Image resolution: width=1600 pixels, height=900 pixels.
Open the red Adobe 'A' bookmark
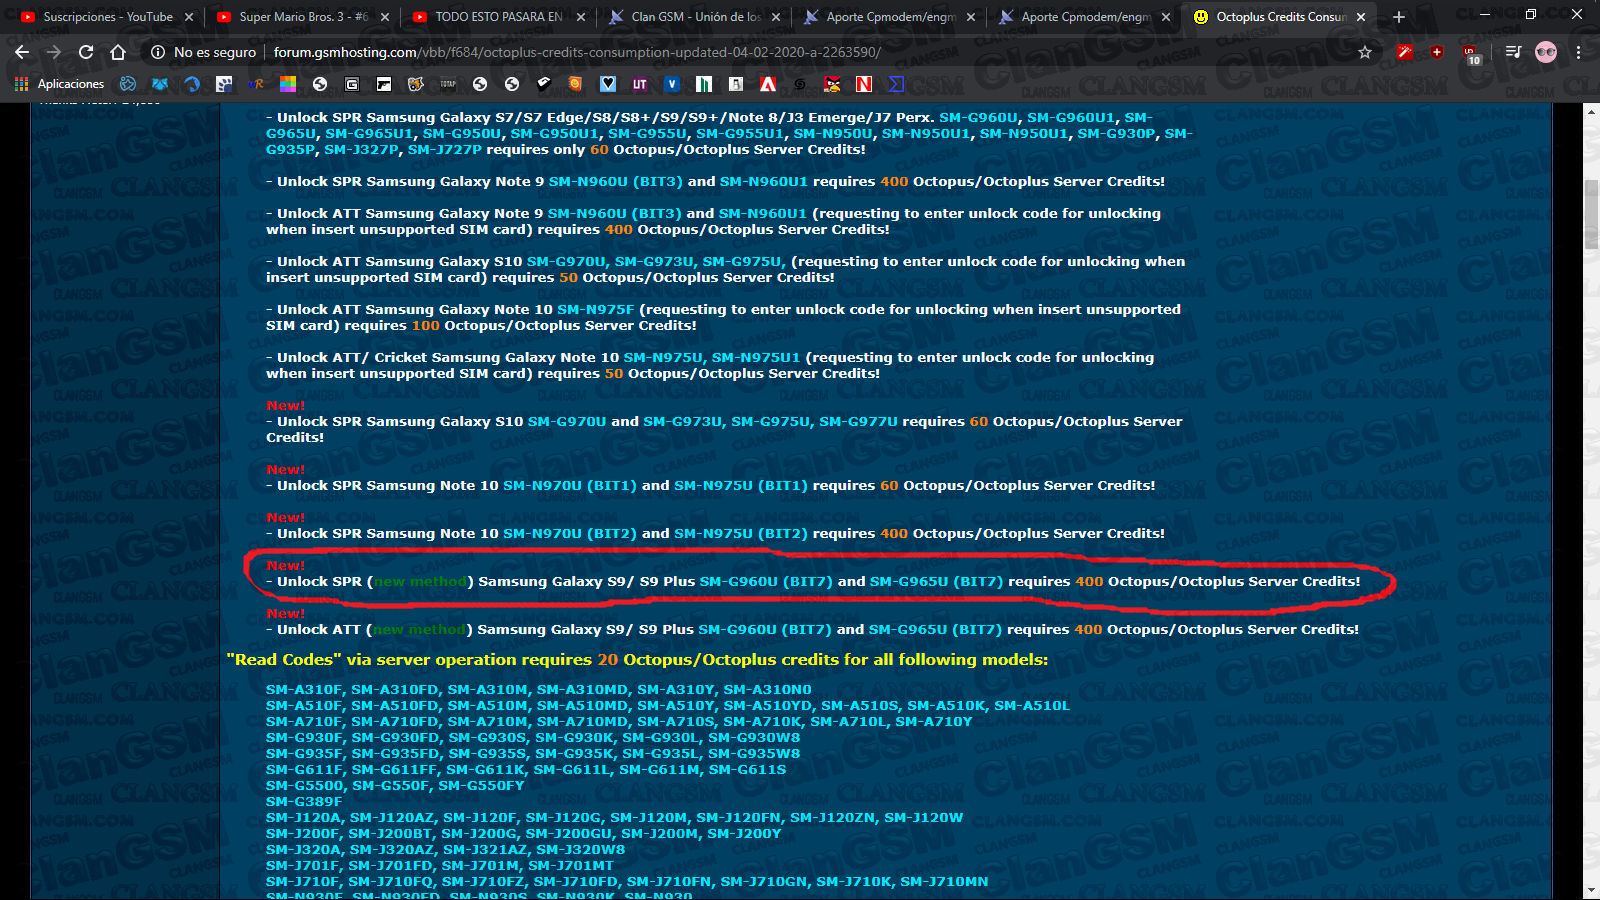768,84
